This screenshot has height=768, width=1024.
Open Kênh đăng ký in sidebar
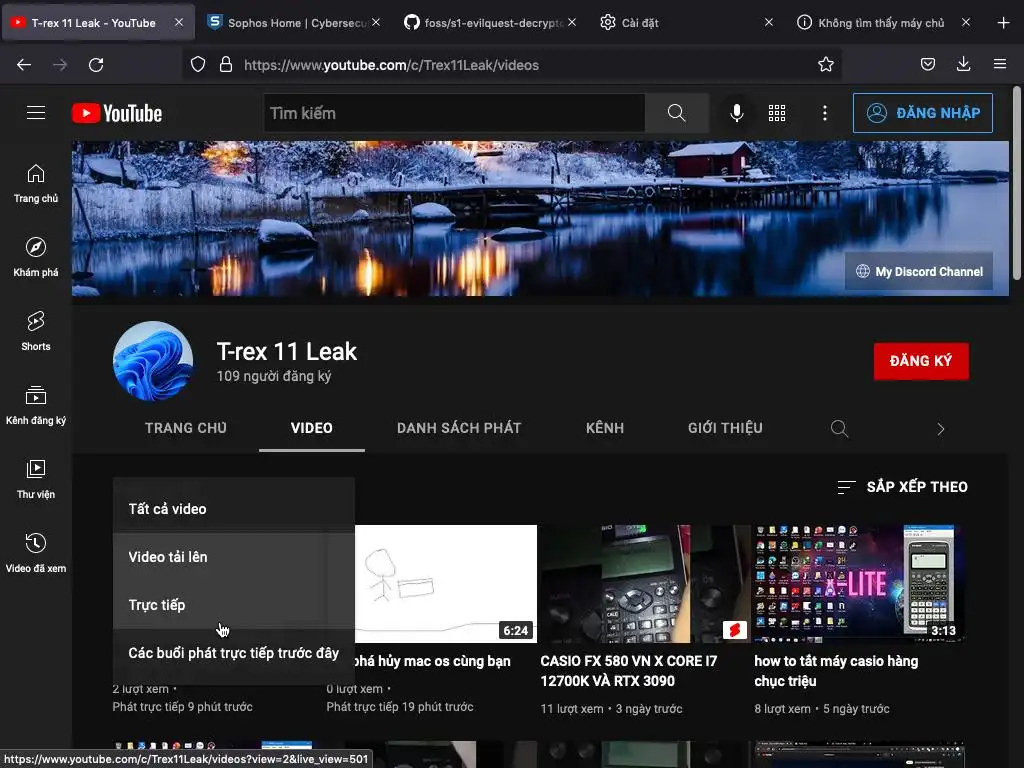click(36, 405)
